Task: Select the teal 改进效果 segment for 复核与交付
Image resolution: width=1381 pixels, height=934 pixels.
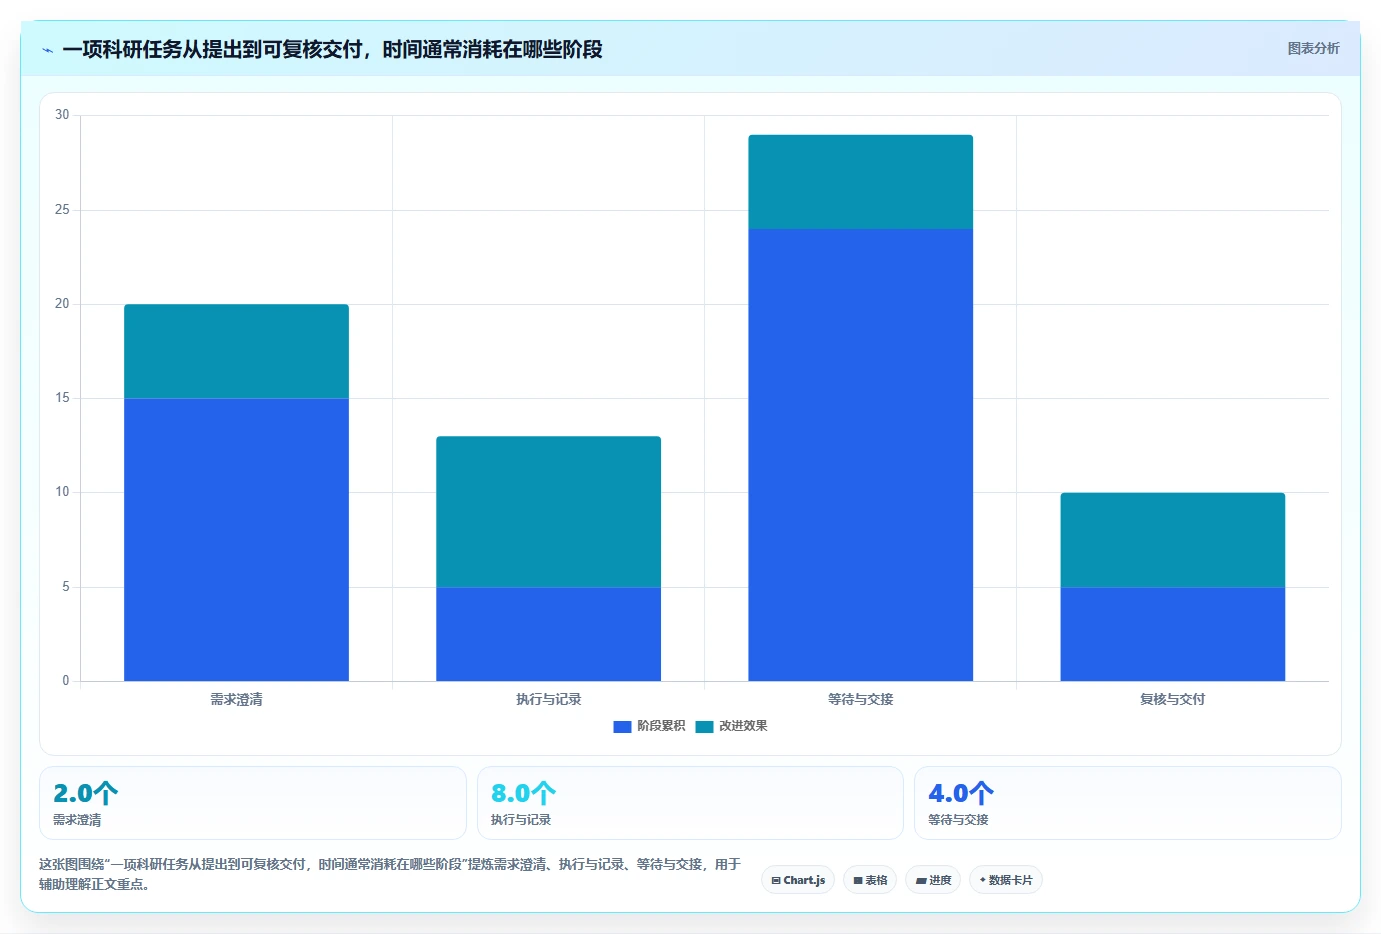Action: (1172, 540)
